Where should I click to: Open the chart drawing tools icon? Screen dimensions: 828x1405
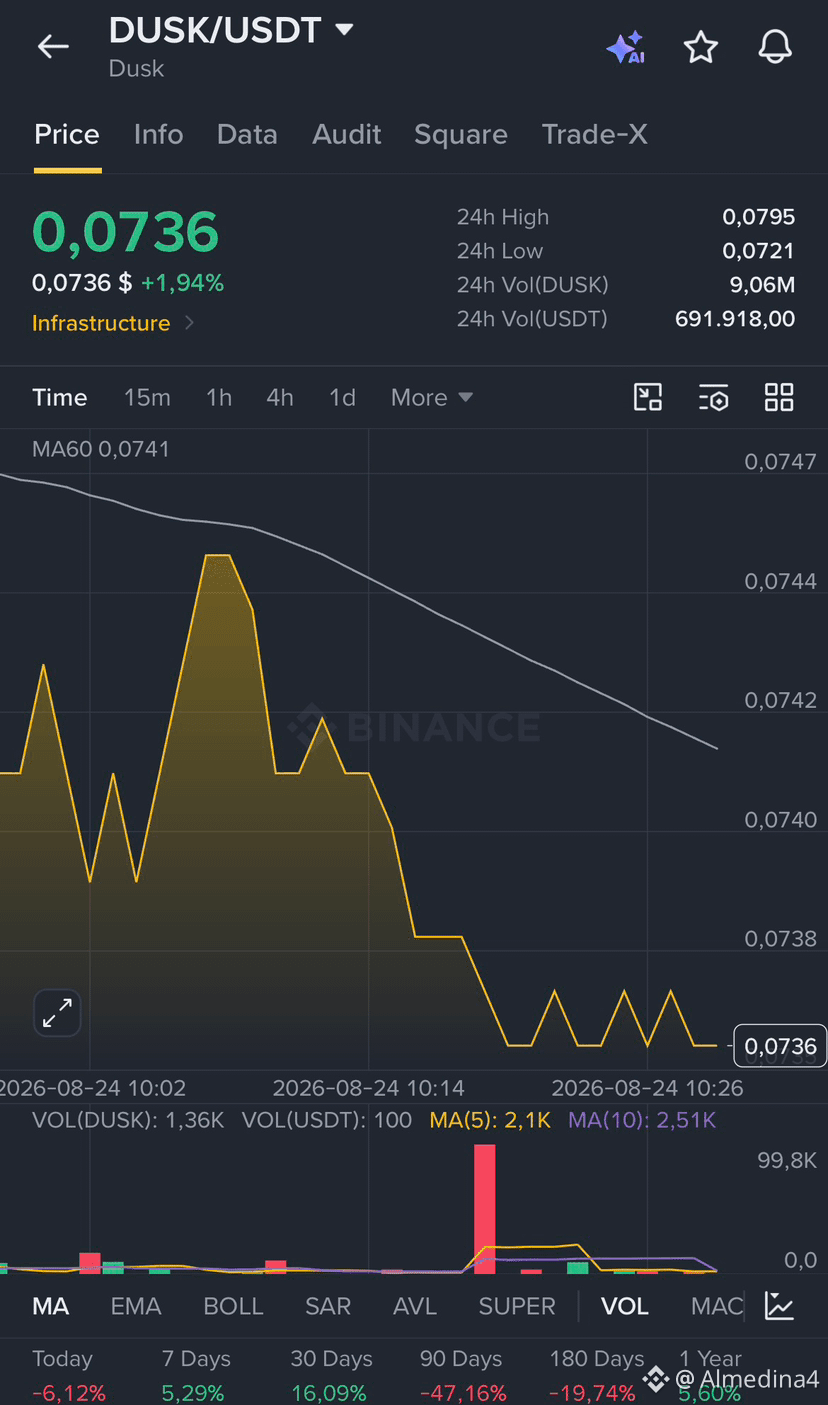(648, 397)
